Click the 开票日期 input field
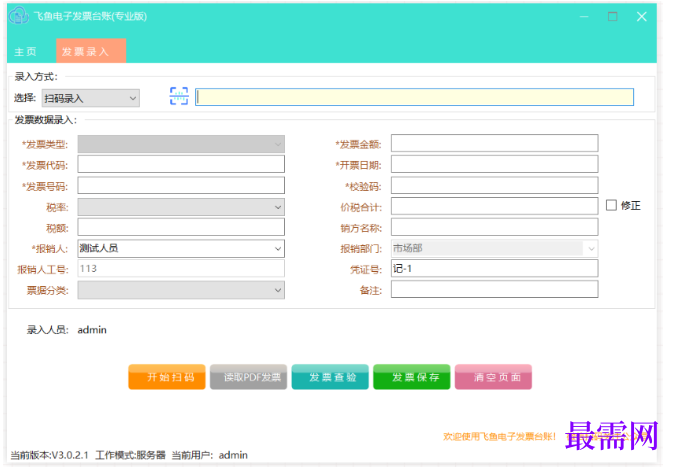Viewport: 677px width, 467px height. coord(494,164)
